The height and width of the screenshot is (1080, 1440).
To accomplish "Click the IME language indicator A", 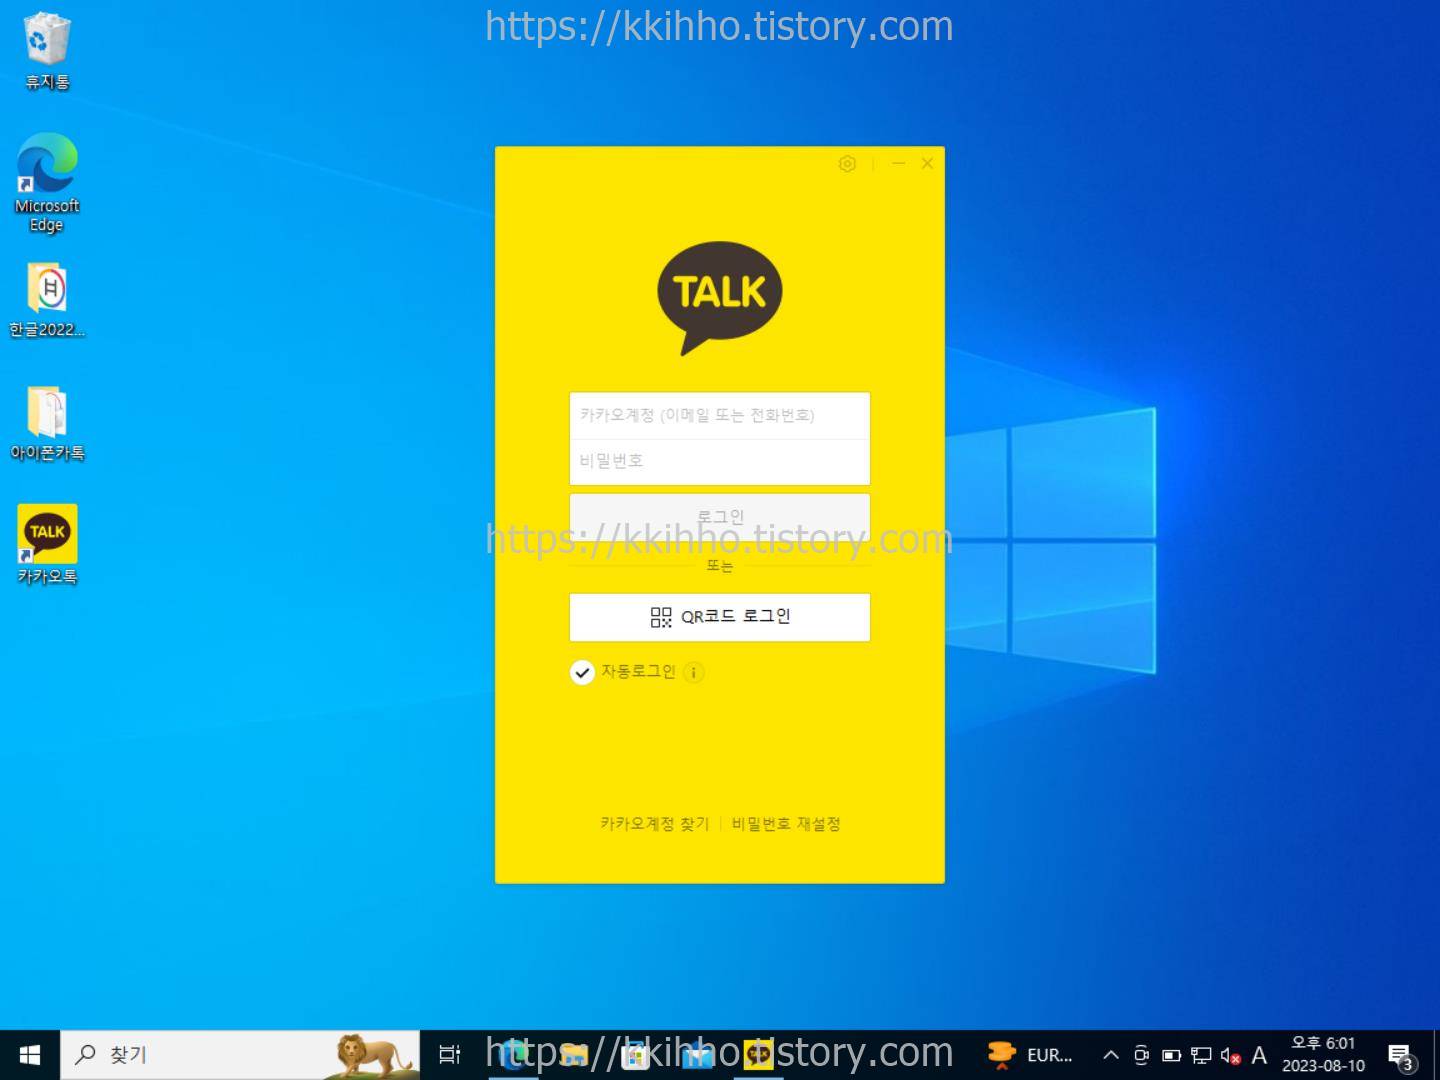I will coord(1259,1055).
